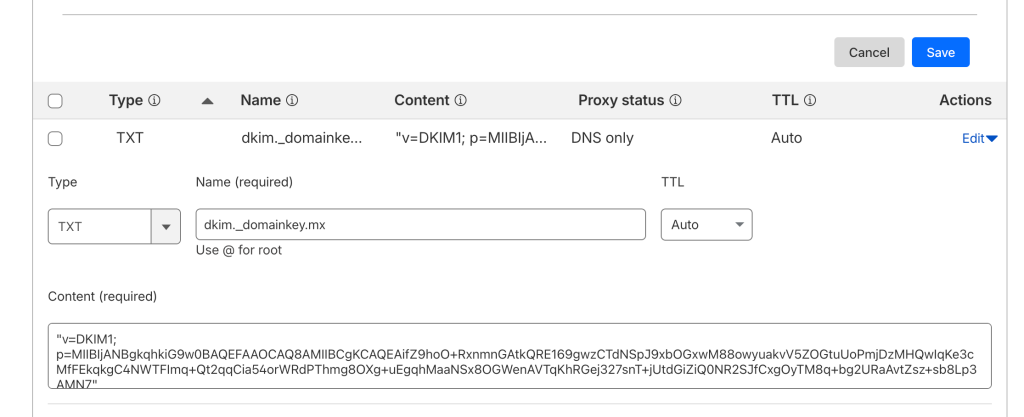Click the Content column info icon
This screenshot has height=417, width=1024.
461,101
